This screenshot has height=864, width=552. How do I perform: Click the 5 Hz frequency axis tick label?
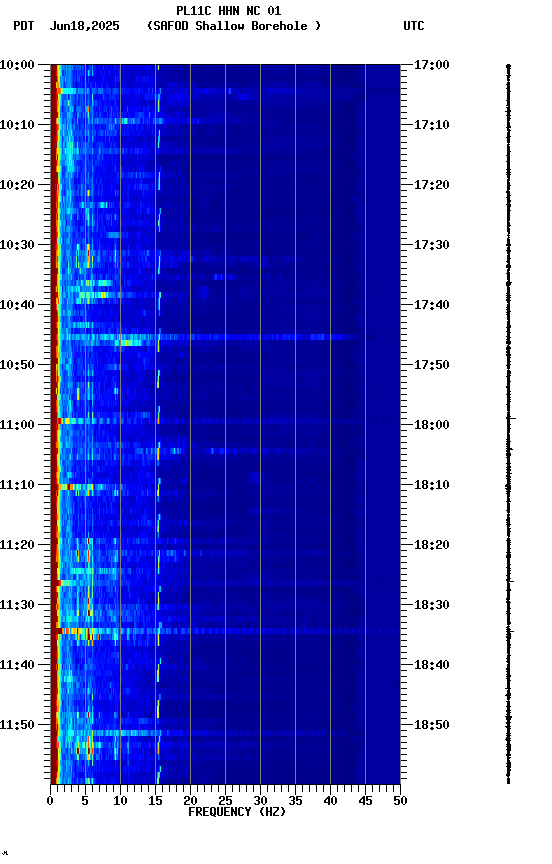(85, 801)
